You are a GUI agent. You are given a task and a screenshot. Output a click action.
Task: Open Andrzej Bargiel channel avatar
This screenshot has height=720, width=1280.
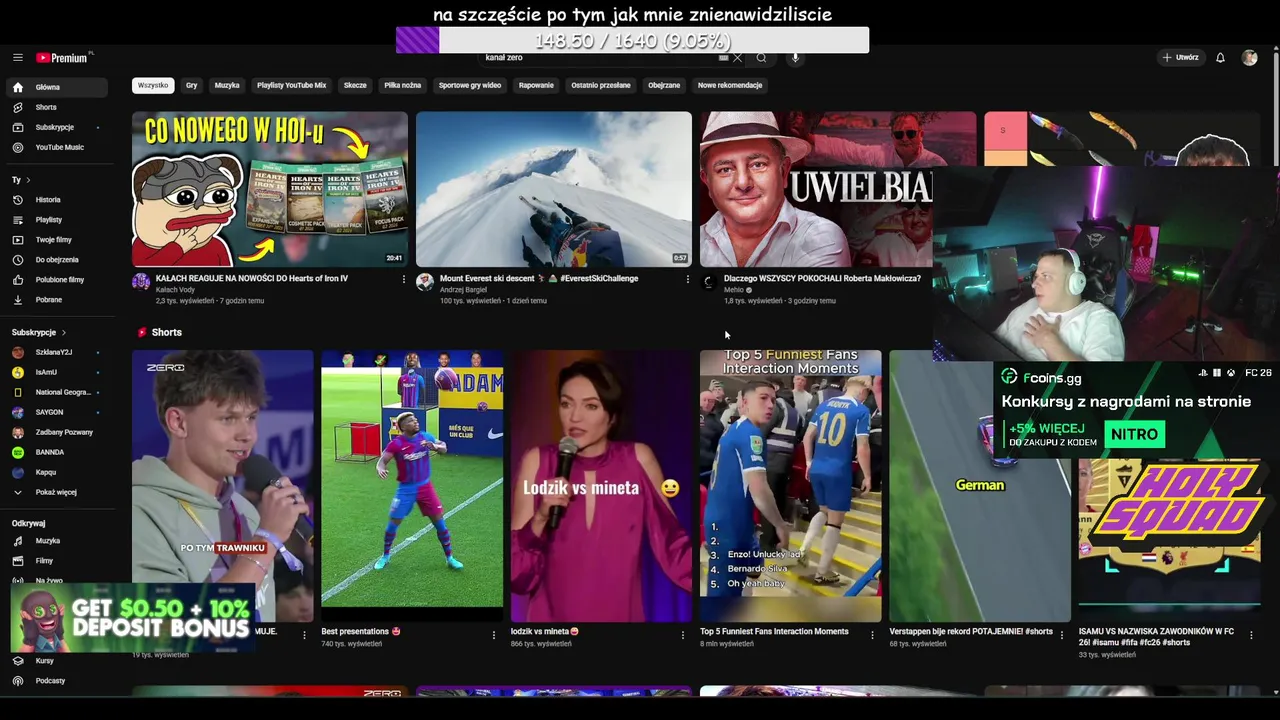[x=425, y=282]
